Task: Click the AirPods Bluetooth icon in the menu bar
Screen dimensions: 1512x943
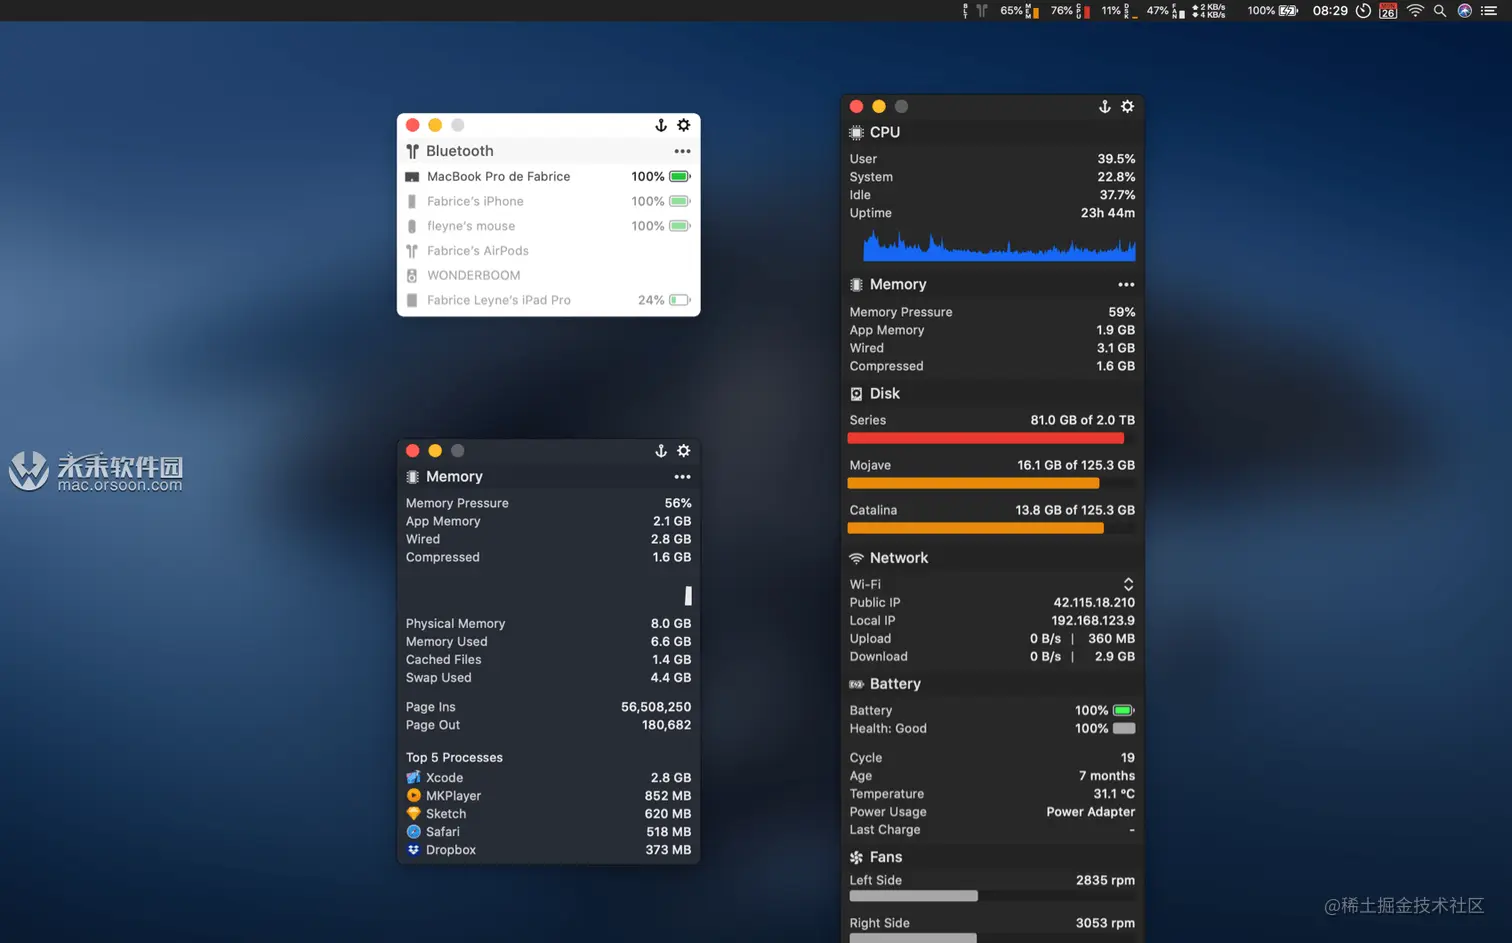Action: (x=981, y=11)
